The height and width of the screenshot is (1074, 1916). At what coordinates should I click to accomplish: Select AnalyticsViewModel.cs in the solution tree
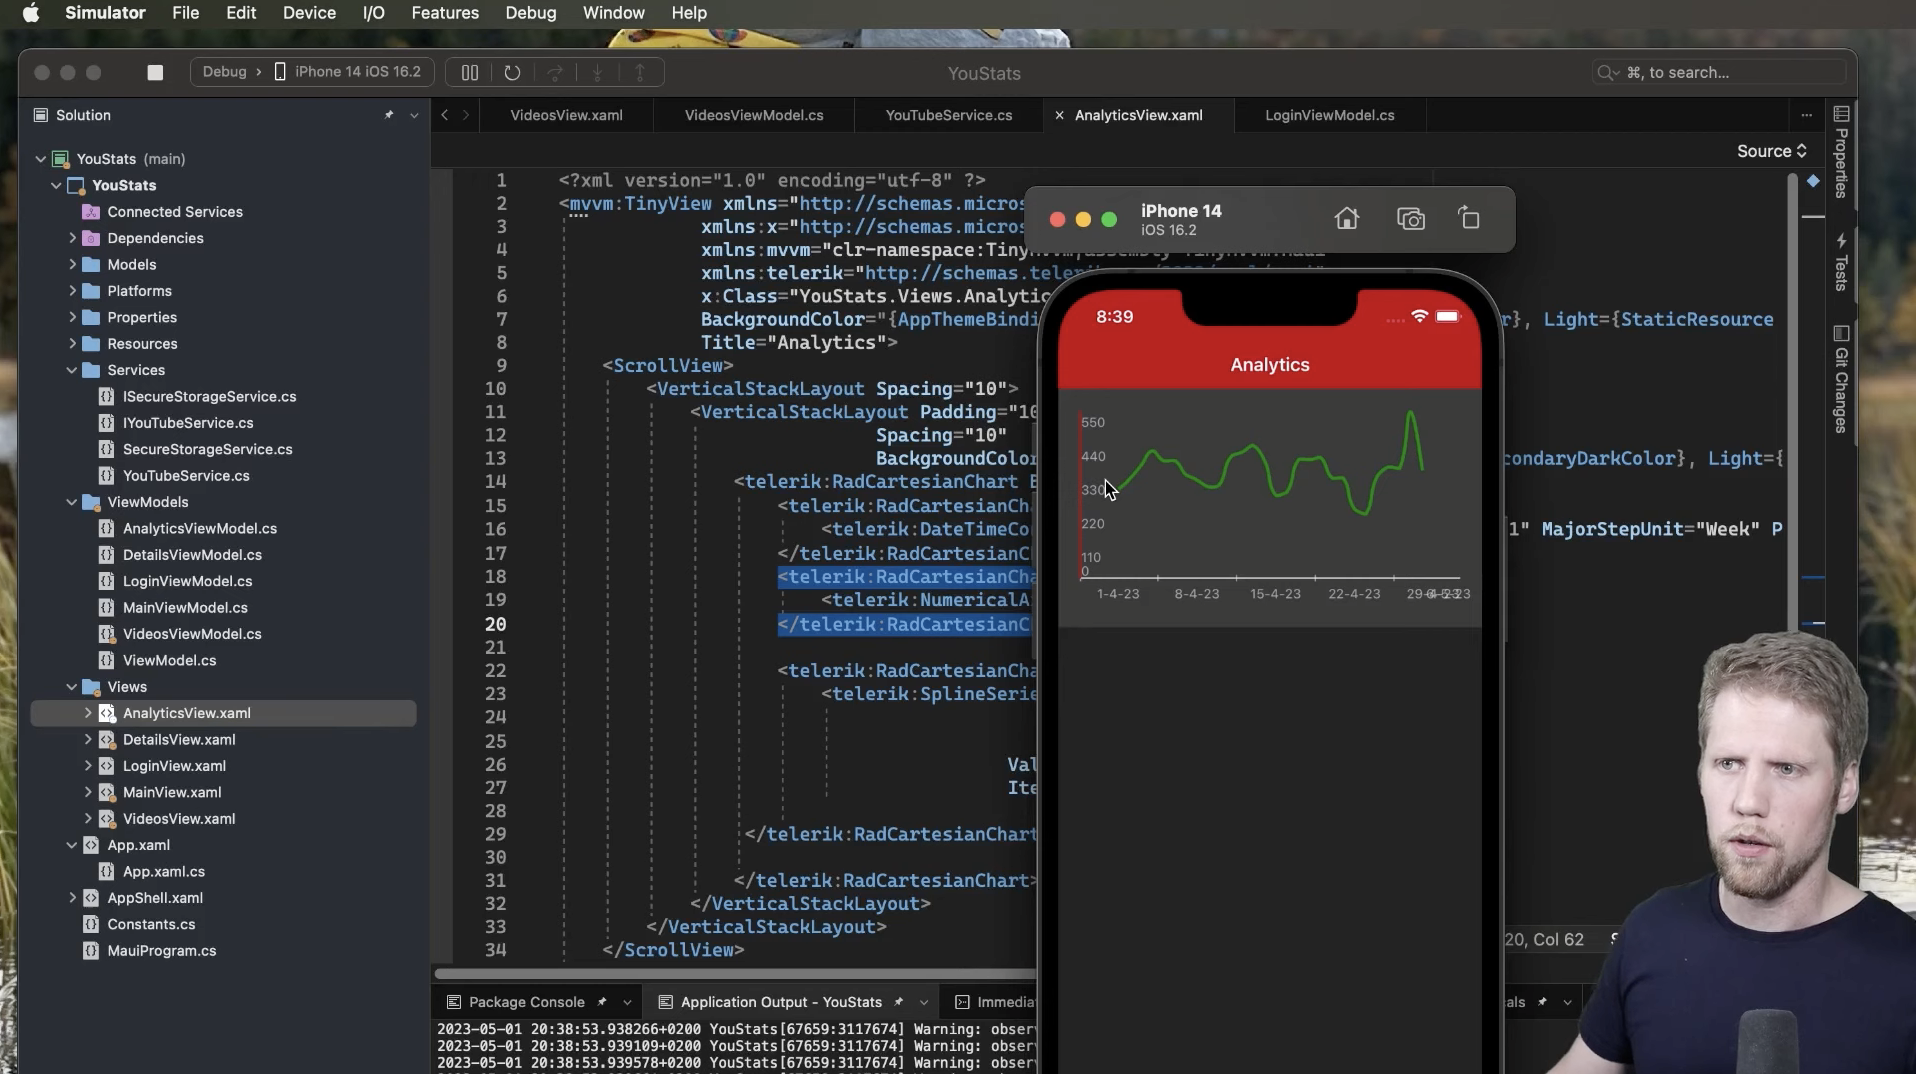199,528
